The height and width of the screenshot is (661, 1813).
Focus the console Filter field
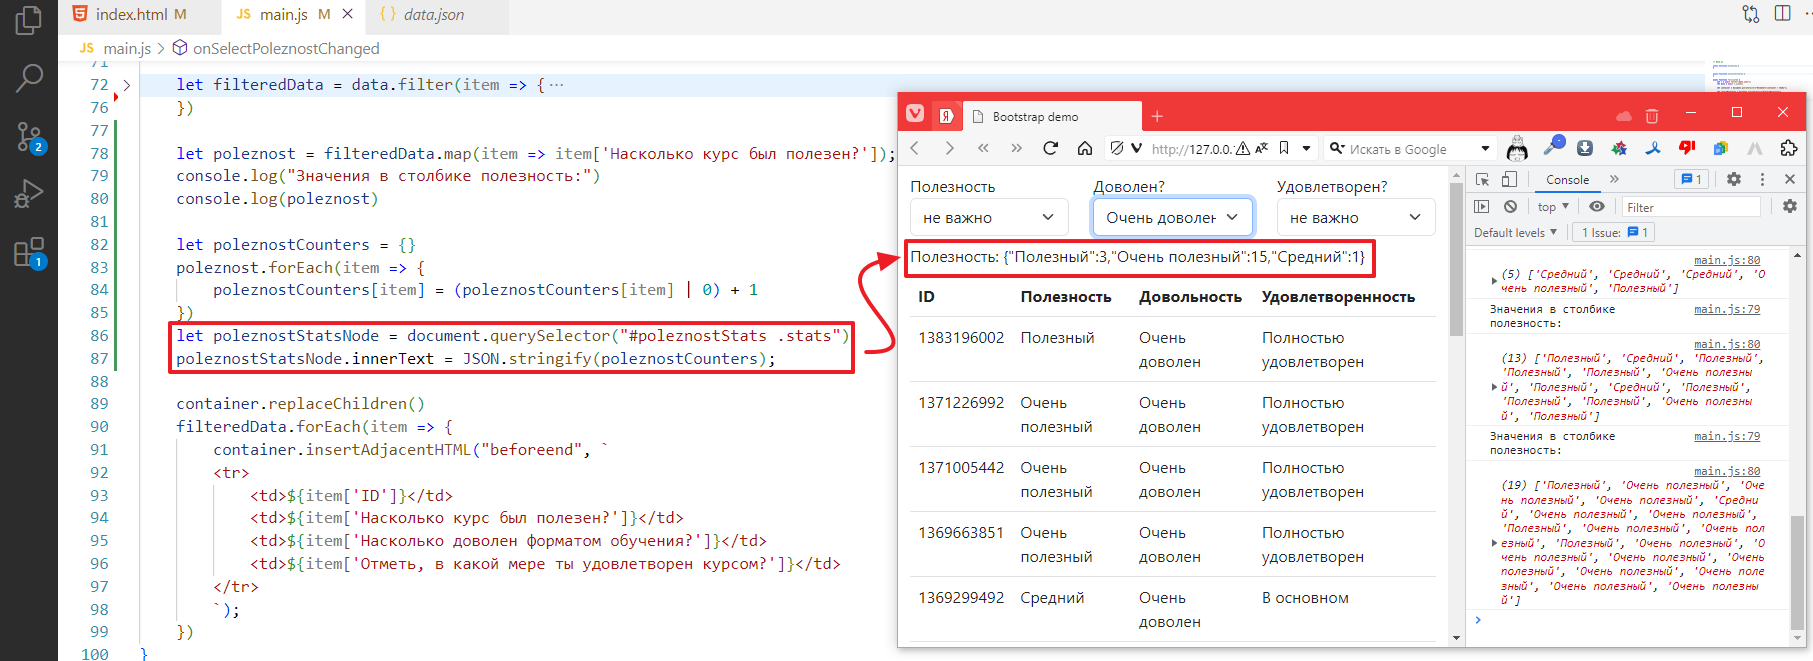pyautogui.click(x=1690, y=207)
